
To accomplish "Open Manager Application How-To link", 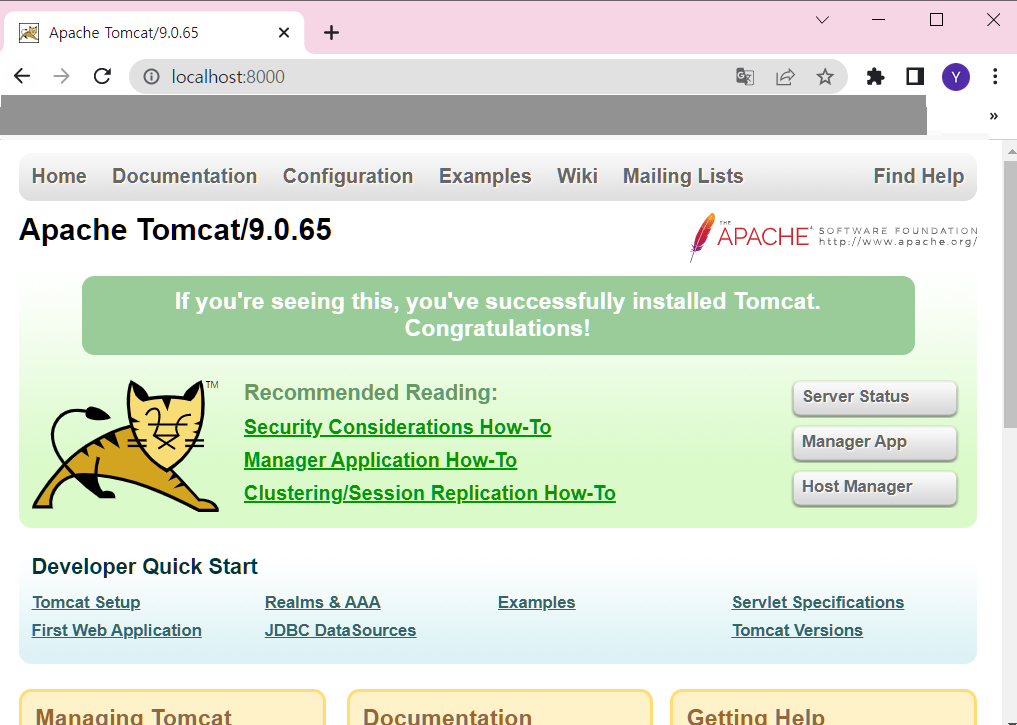I will click(380, 460).
